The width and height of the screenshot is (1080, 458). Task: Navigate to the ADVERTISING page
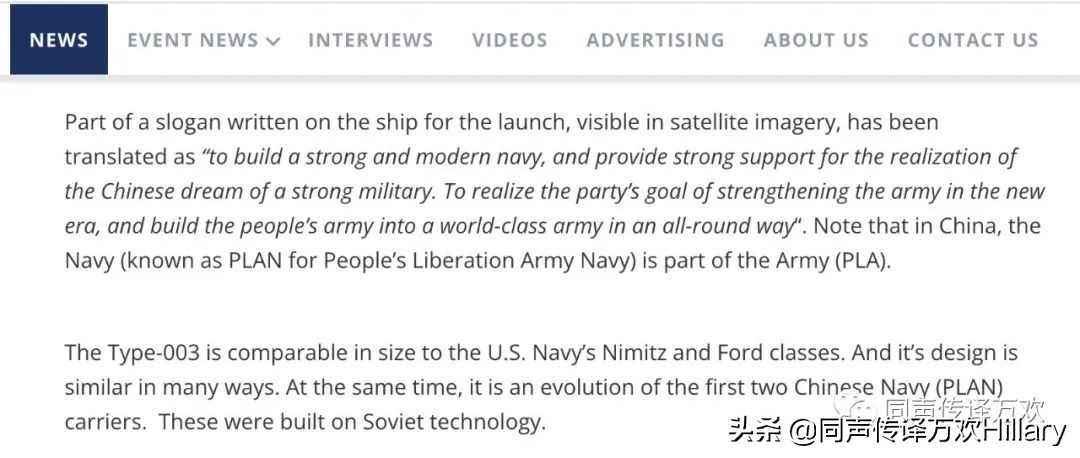[x=655, y=40]
